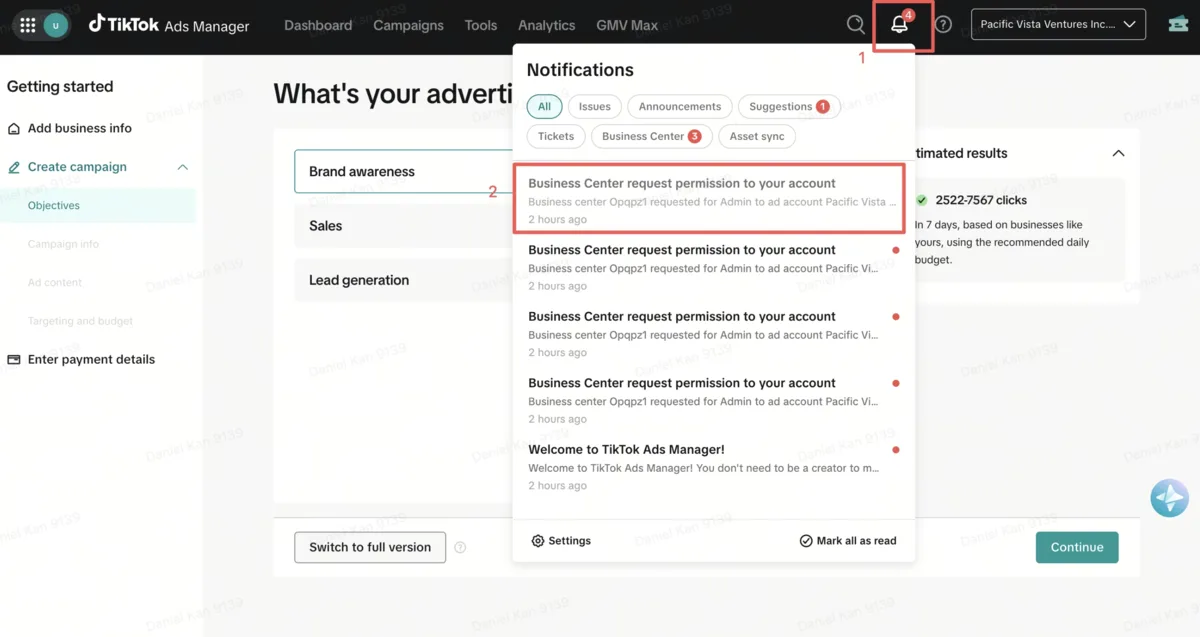Image resolution: width=1200 pixels, height=637 pixels.
Task: Open notification Settings gear
Action: pyautogui.click(x=561, y=541)
